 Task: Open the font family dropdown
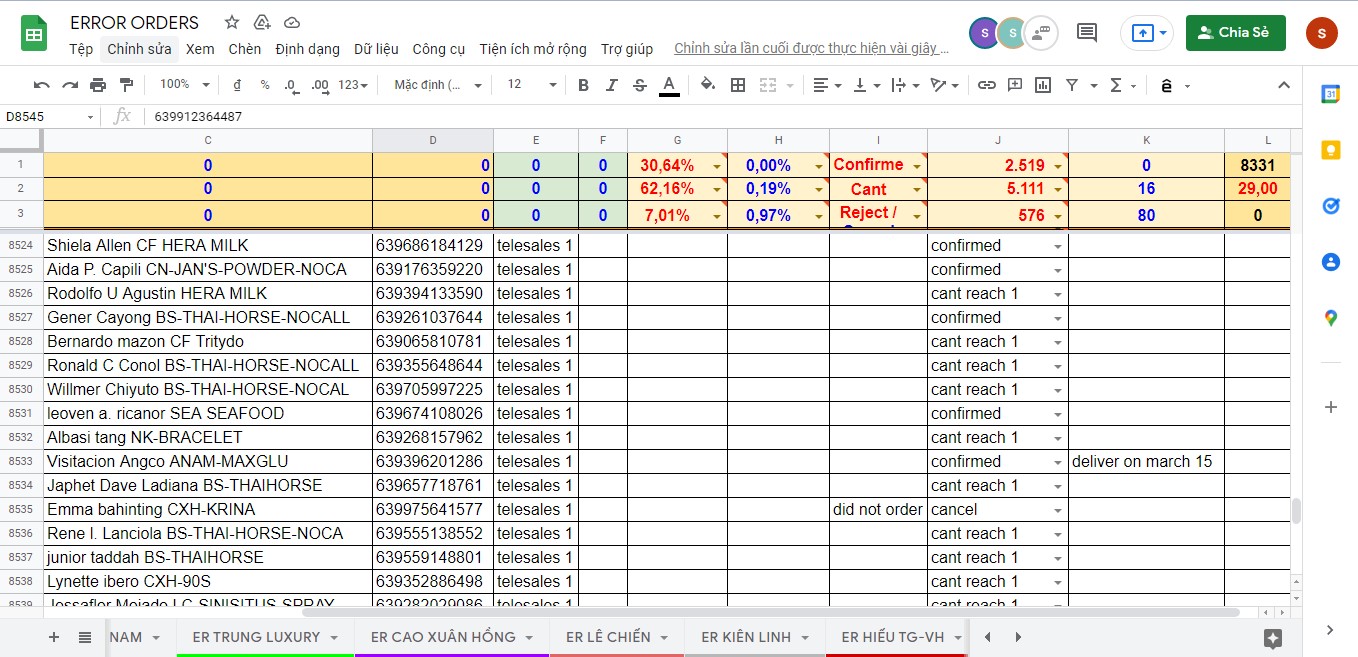point(436,85)
